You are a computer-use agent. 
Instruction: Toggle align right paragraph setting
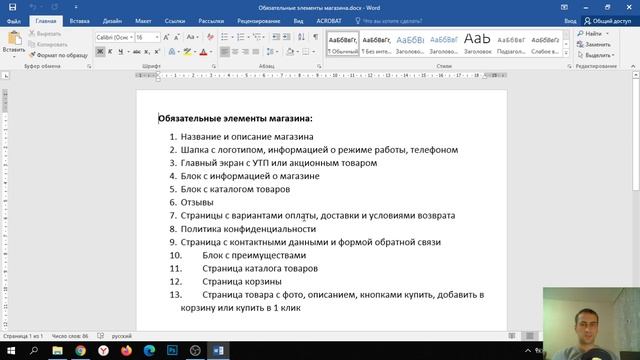click(245, 52)
